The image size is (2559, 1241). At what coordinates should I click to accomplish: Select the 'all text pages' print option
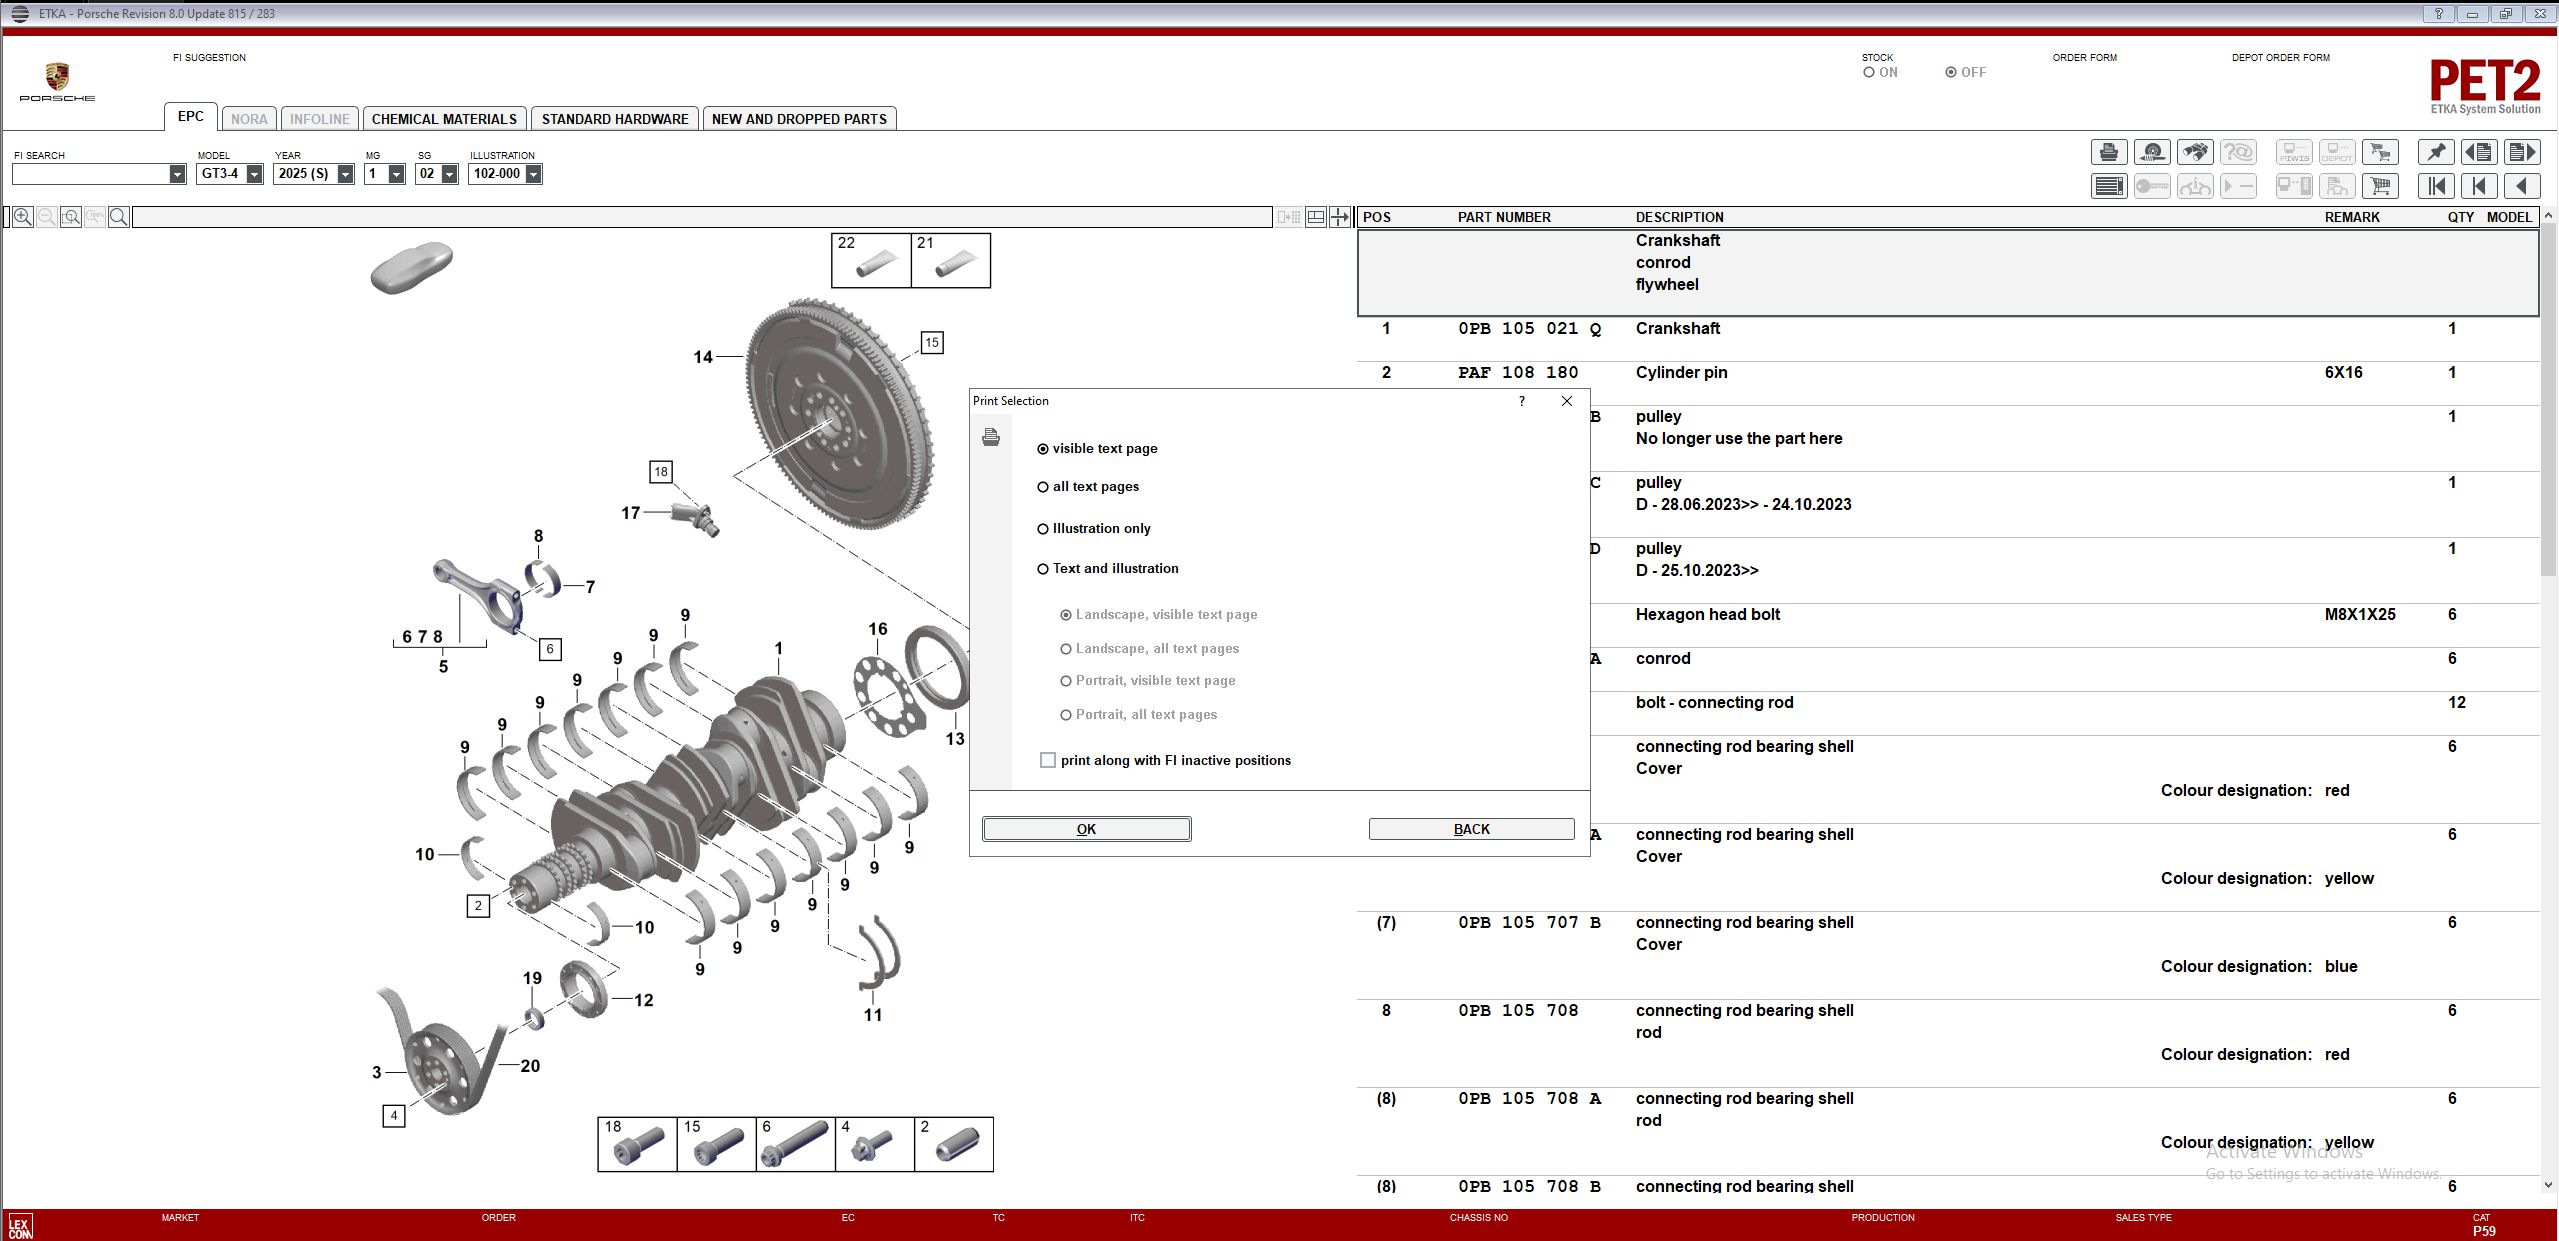pyautogui.click(x=1043, y=486)
